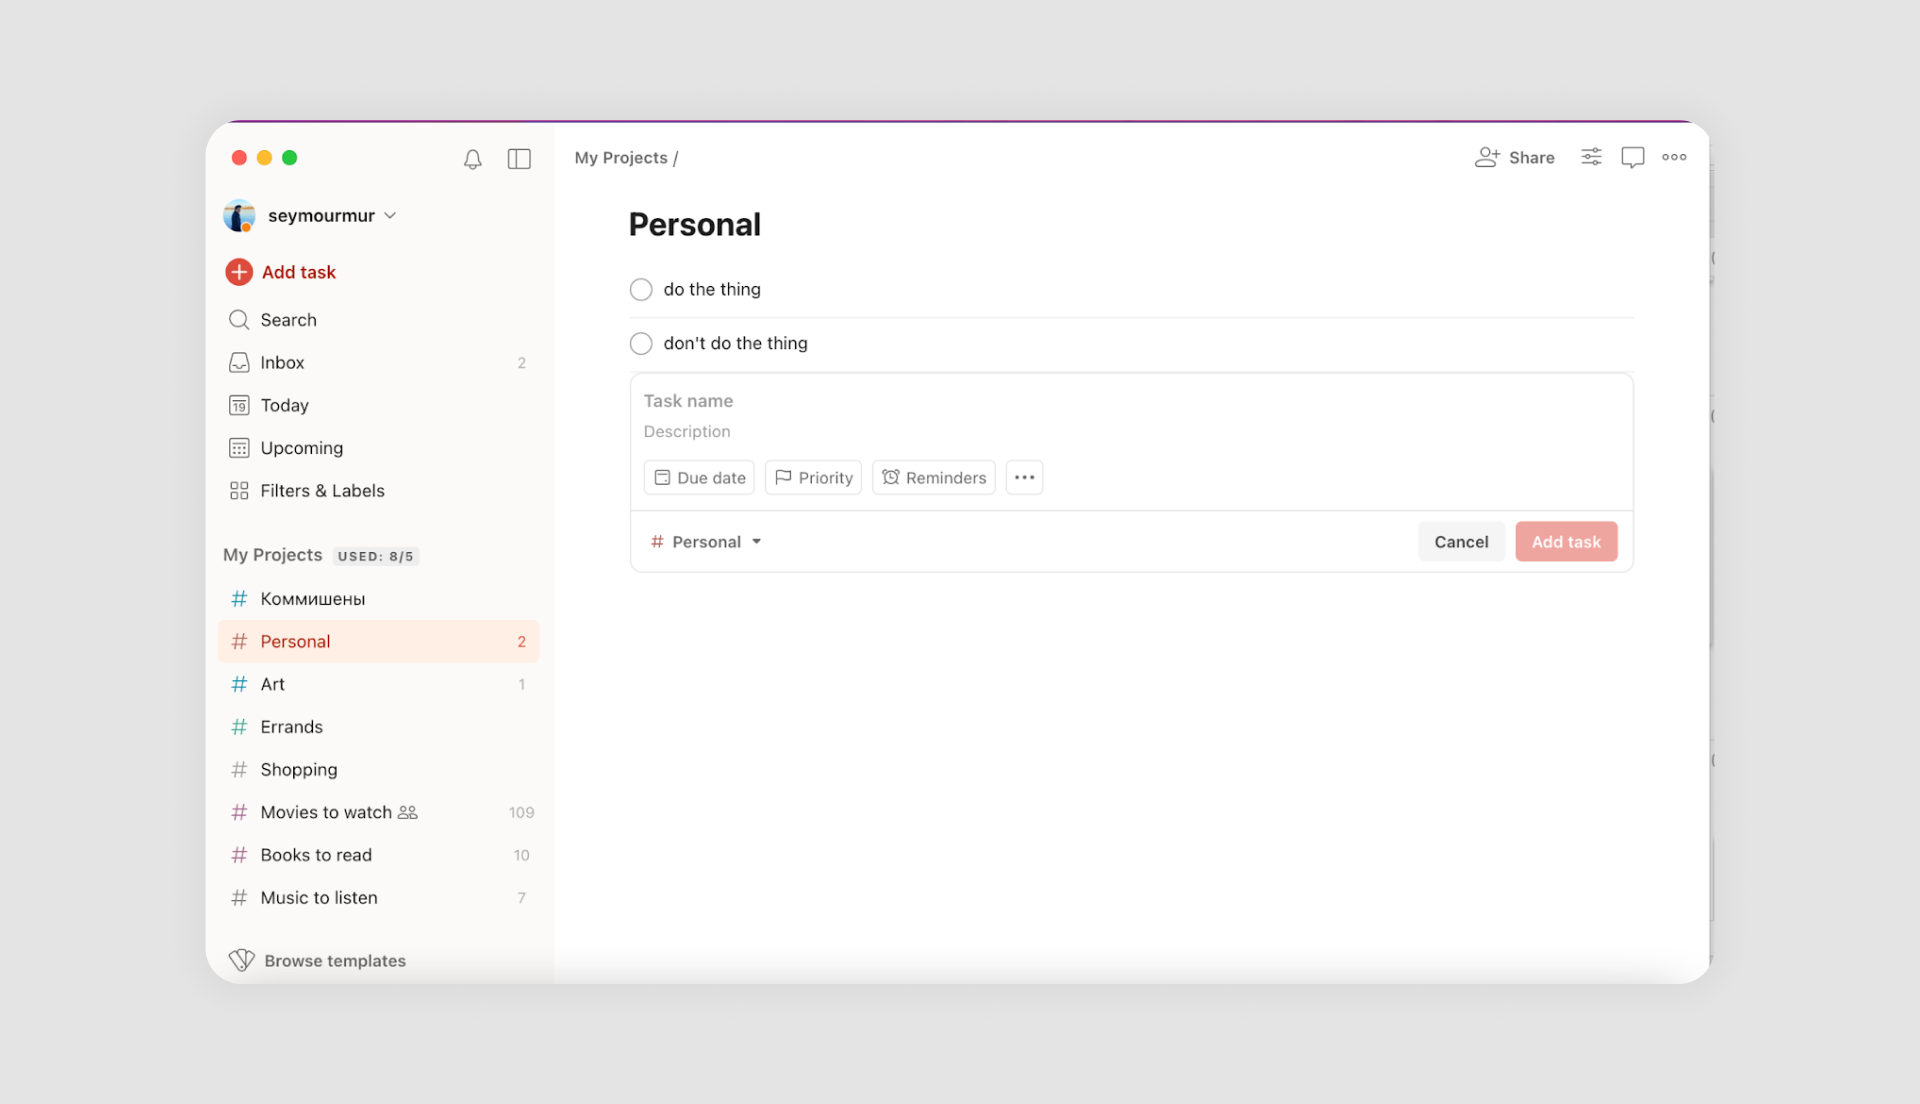The height and width of the screenshot is (1104, 1920).
Task: Toggle the 'do the thing' task checkbox
Action: tap(641, 289)
